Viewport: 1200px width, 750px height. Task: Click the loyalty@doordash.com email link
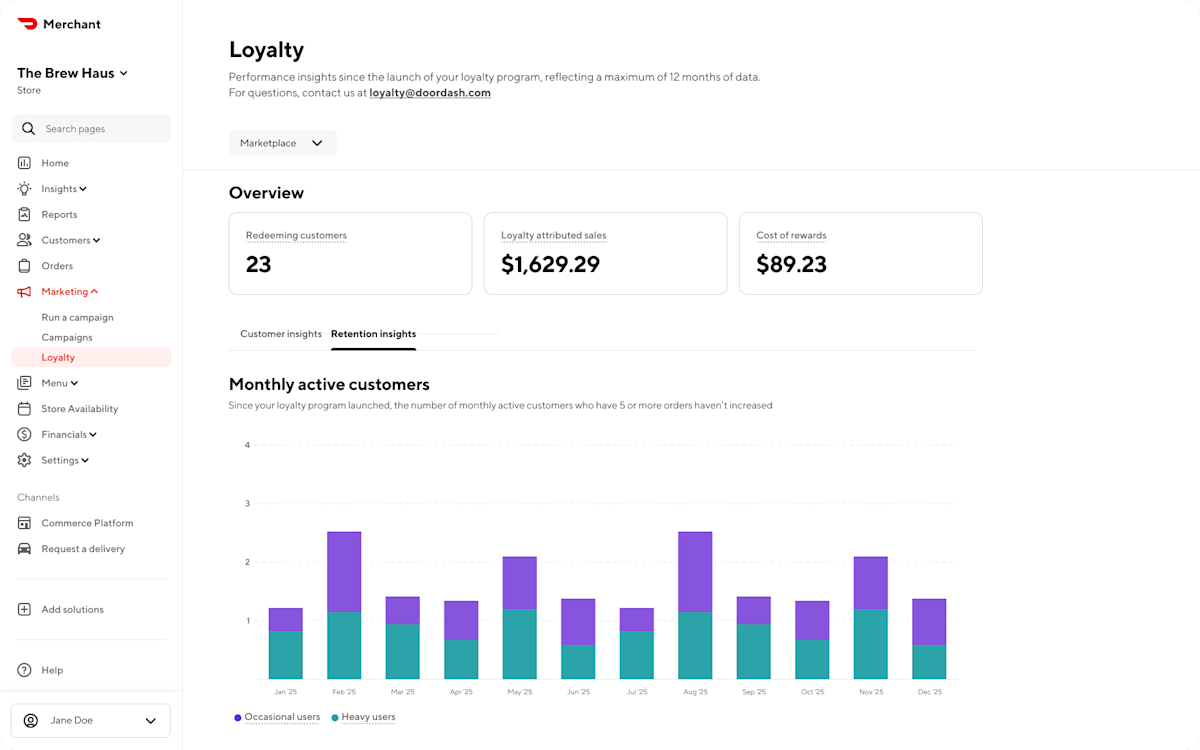(430, 92)
